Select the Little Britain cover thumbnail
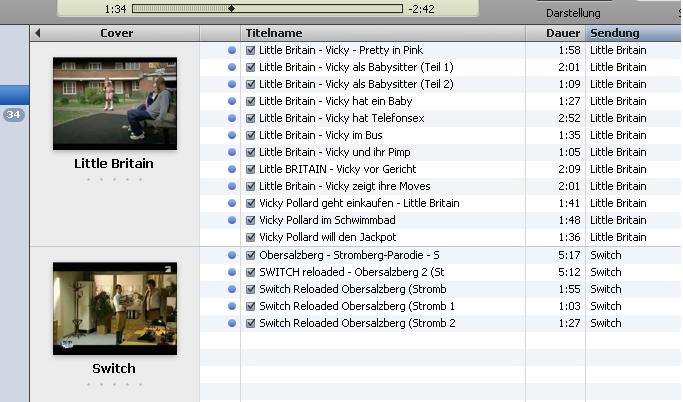683x402 pixels. click(x=115, y=104)
